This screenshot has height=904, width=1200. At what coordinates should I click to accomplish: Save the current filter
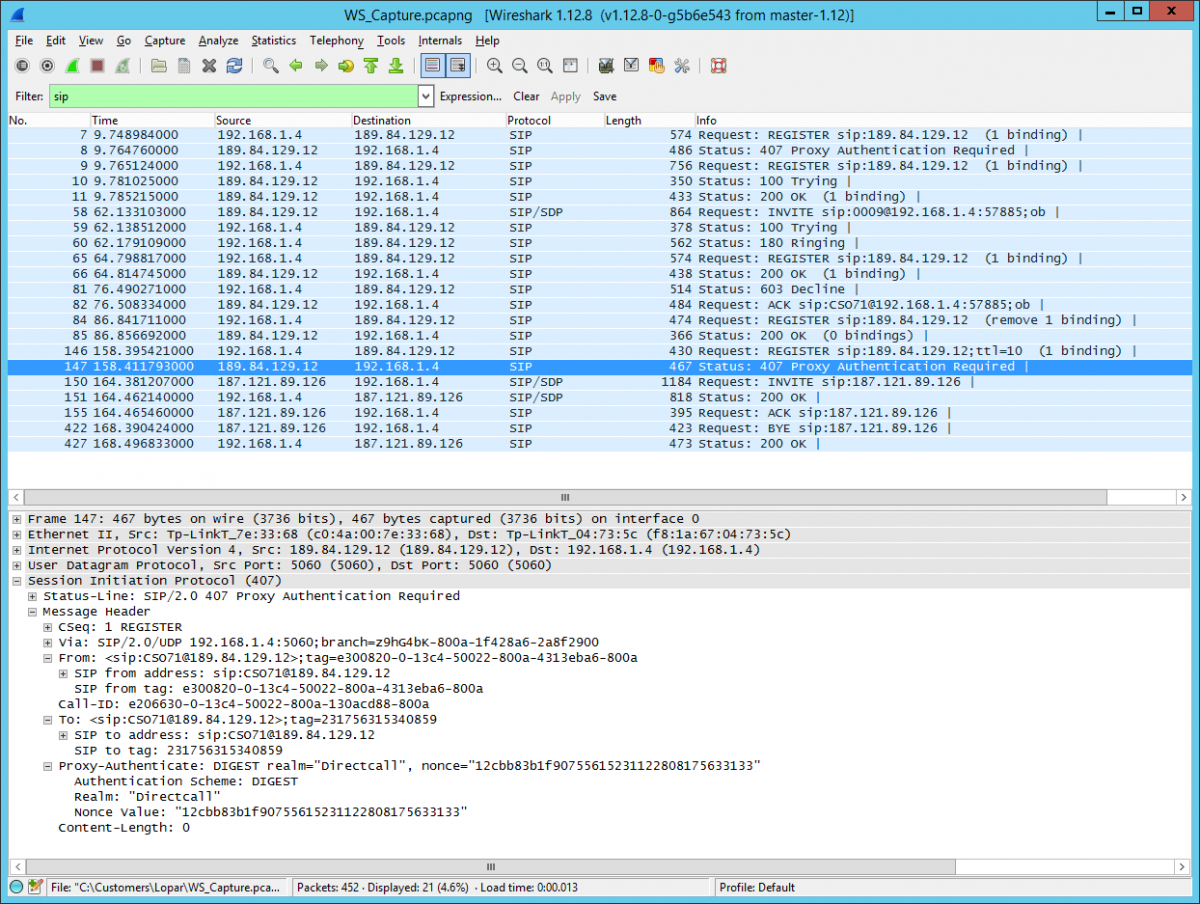pos(604,97)
